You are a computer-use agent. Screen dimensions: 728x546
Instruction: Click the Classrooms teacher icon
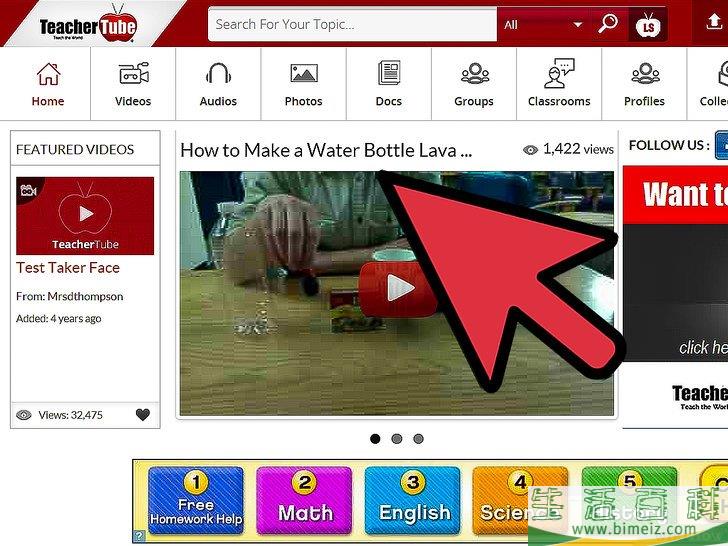tap(559, 73)
